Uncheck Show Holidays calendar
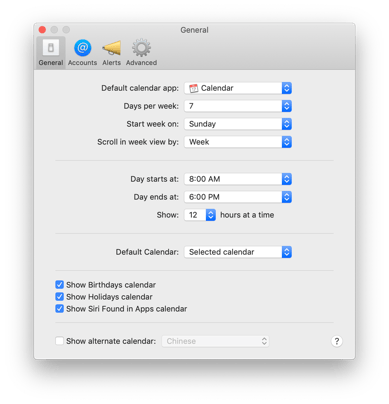Screen dimensions: 389x404 (x=59, y=297)
